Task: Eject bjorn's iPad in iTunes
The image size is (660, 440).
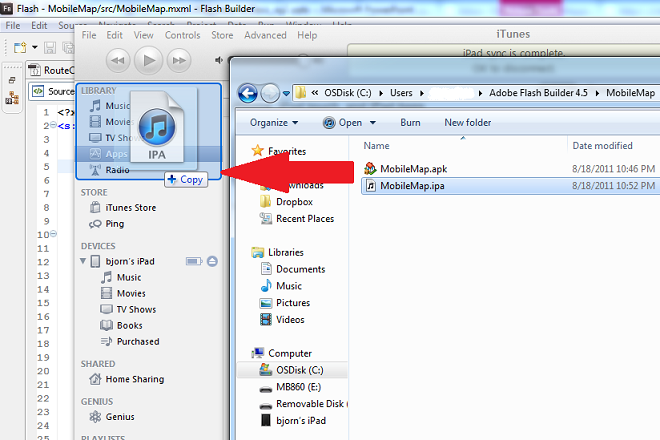Action: tap(212, 261)
